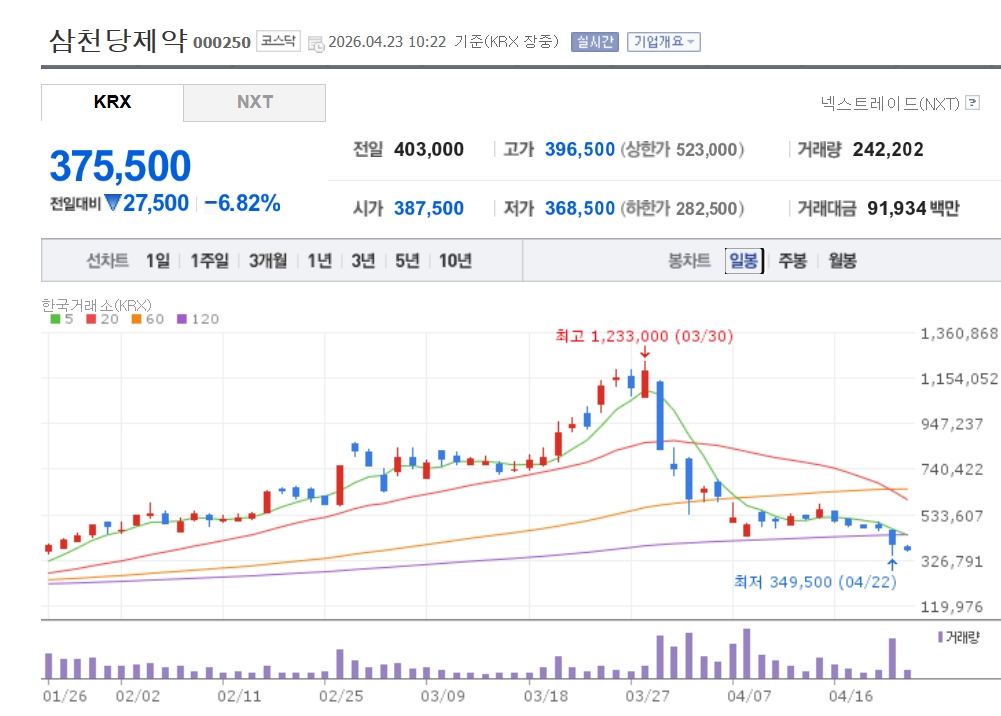Select the 10년 line chart period
Viewport: 1001px width, 716px height.
455,260
